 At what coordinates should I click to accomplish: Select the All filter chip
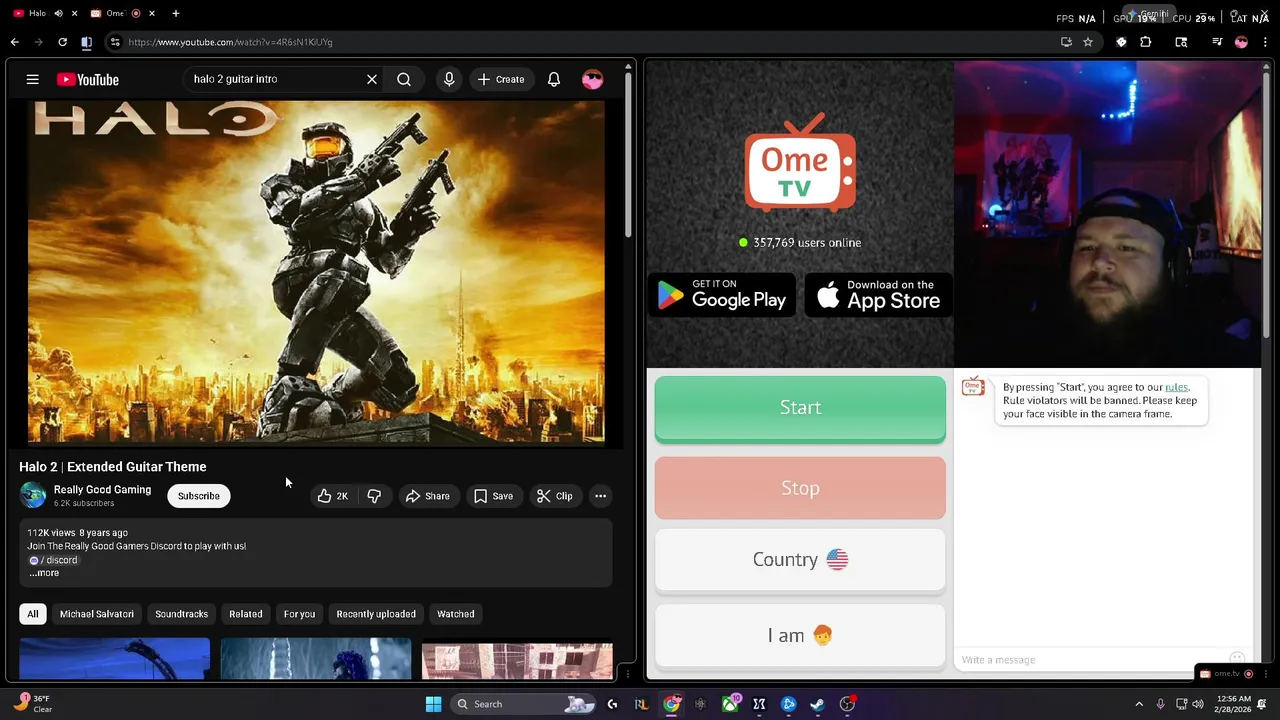click(33, 614)
